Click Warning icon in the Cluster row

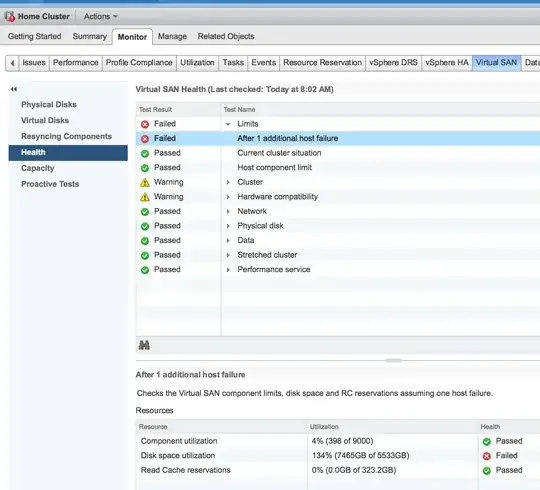(145, 182)
